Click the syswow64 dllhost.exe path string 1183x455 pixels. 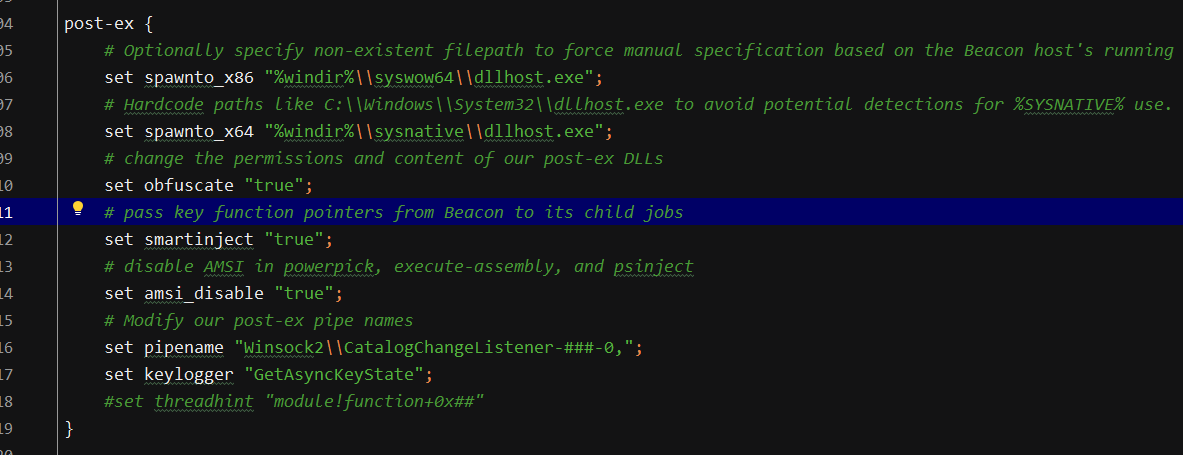(x=431, y=77)
